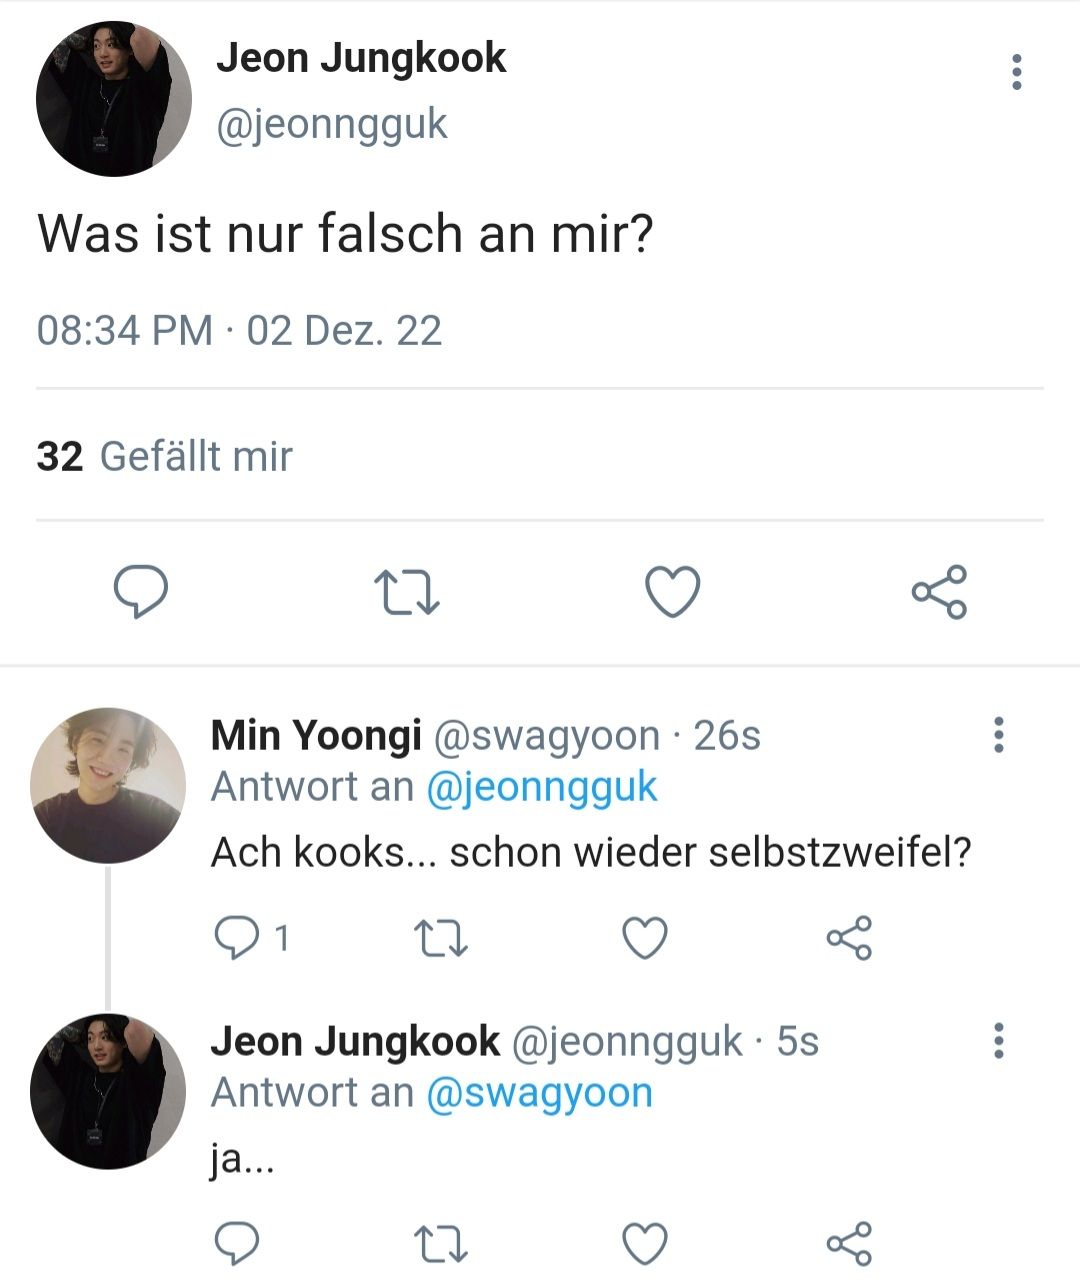The width and height of the screenshot is (1080, 1279).
Task: Share the main tweet by Jeon Jungkook
Action: [x=939, y=592]
